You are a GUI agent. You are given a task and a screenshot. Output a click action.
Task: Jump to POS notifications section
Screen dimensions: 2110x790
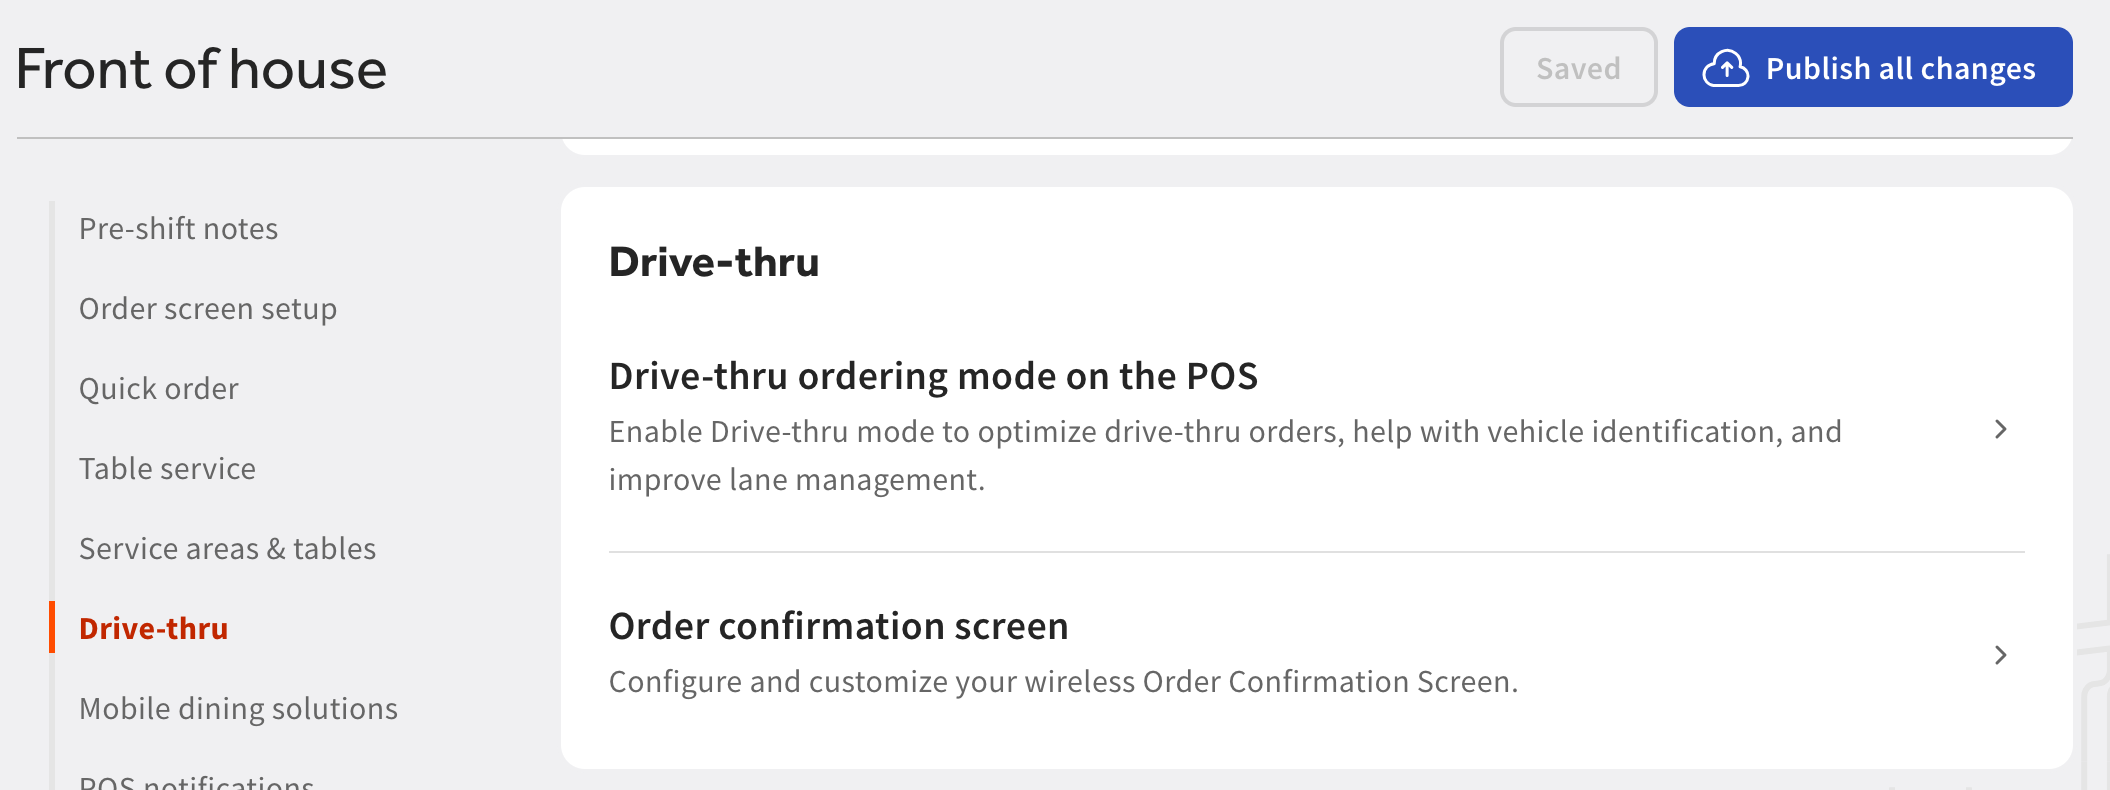(x=196, y=782)
